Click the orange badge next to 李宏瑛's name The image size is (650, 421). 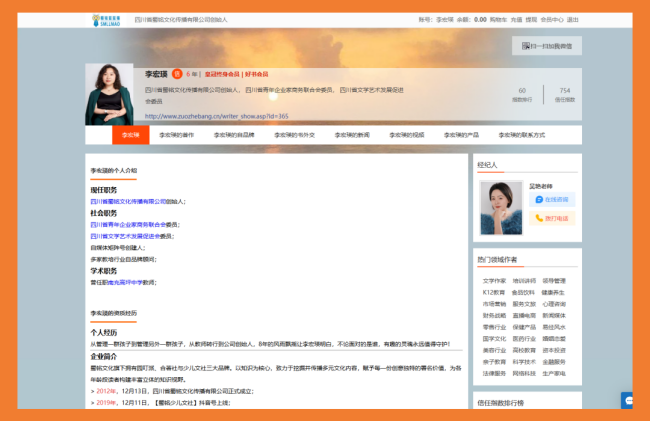tap(176, 73)
